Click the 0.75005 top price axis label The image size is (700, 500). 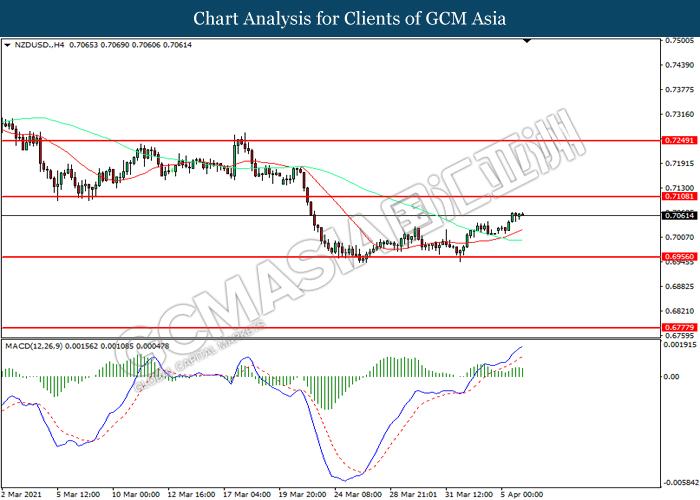680,41
